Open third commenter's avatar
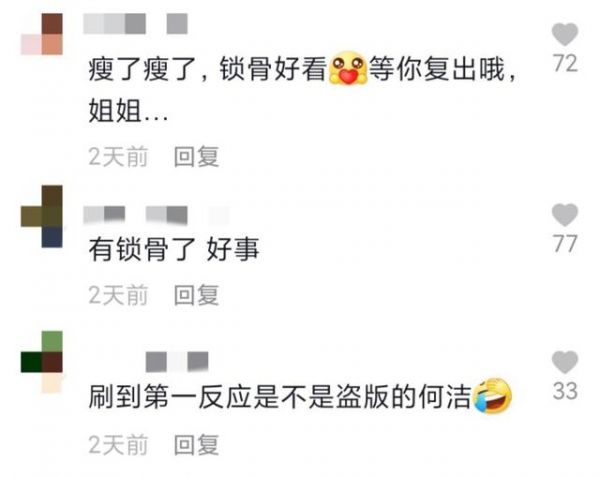This screenshot has width=600, height=477. [42, 362]
